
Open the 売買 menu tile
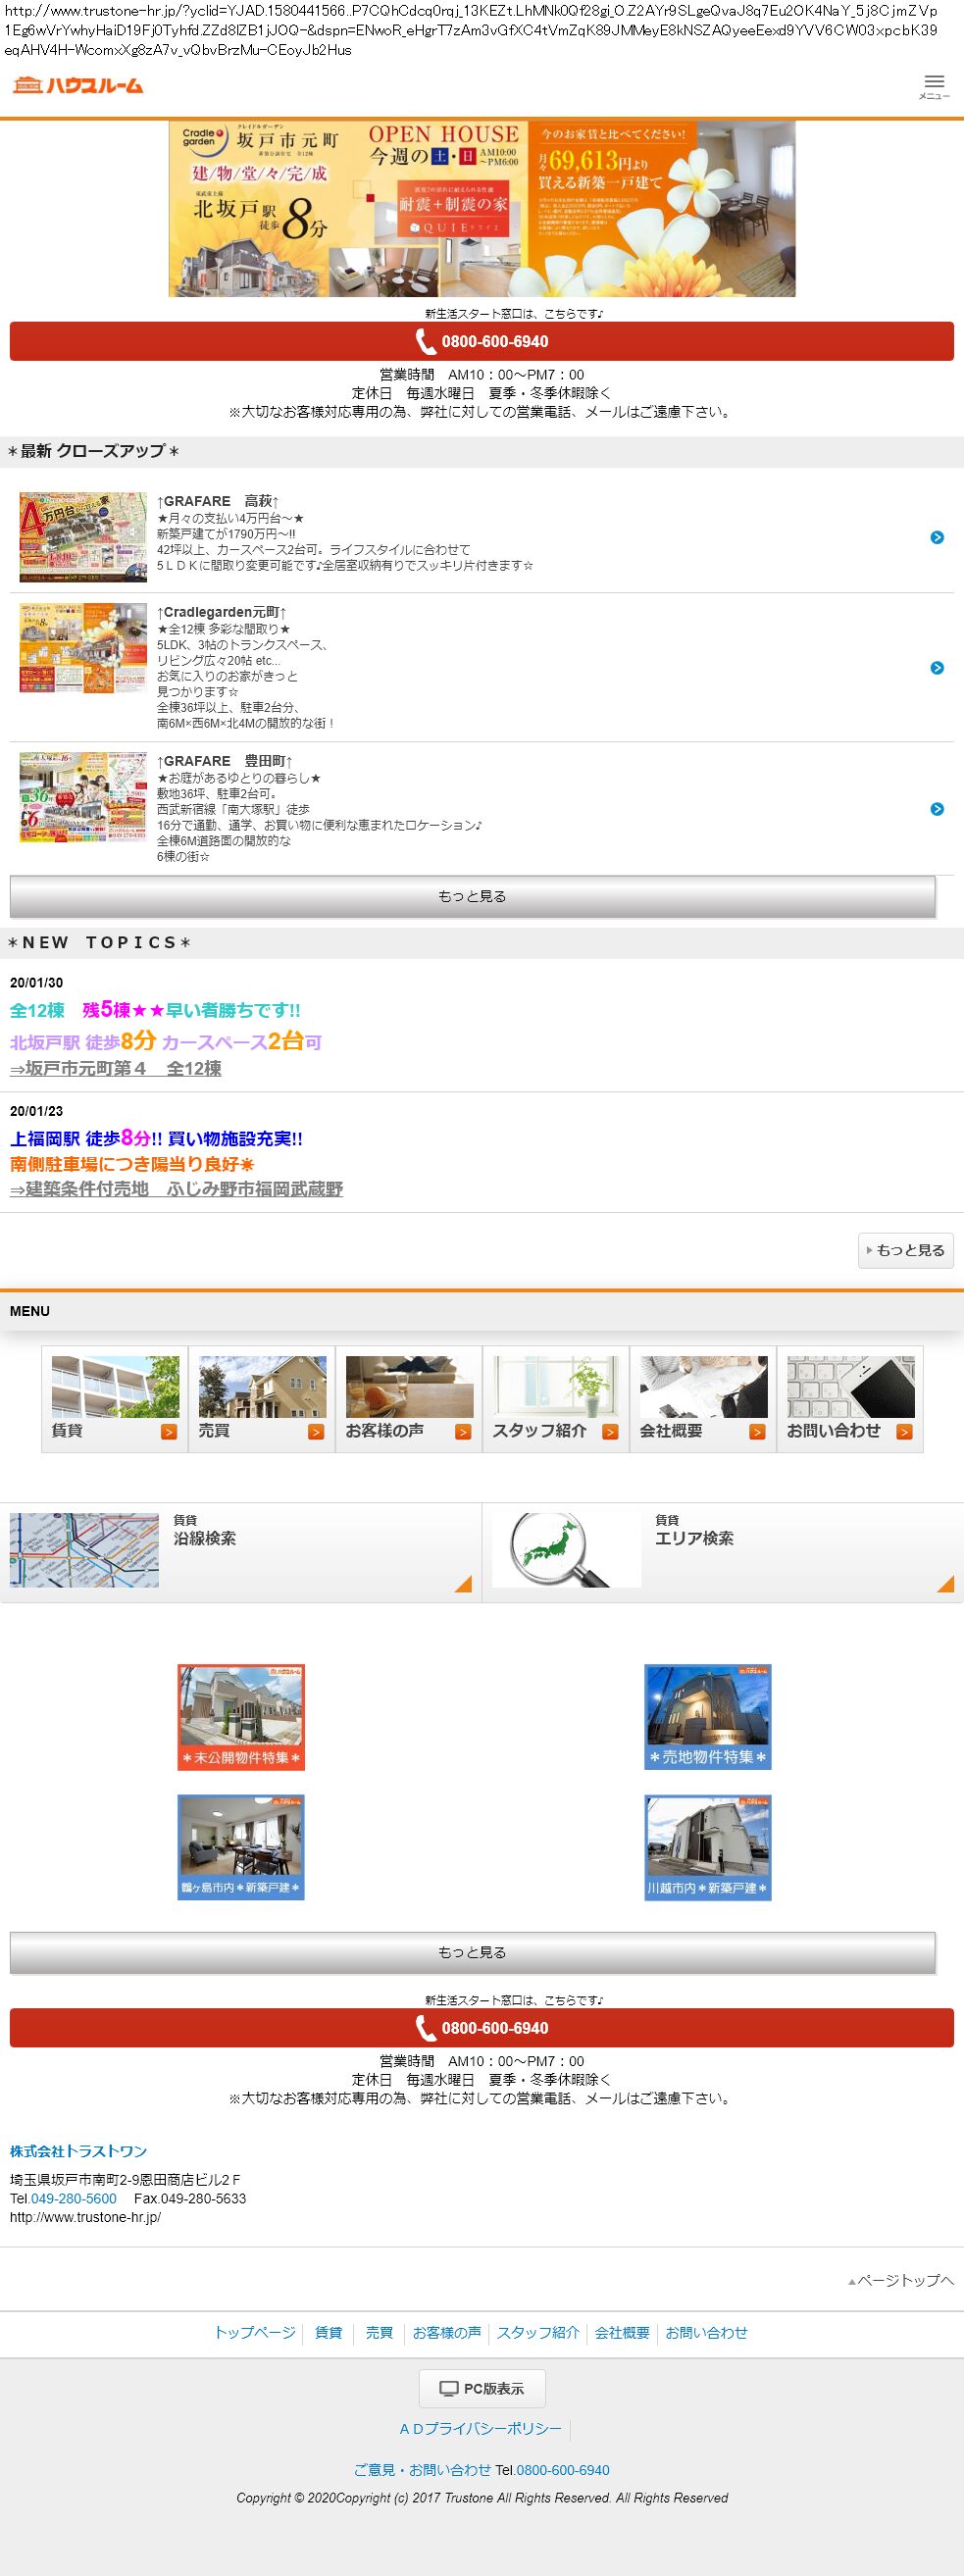pos(262,1399)
